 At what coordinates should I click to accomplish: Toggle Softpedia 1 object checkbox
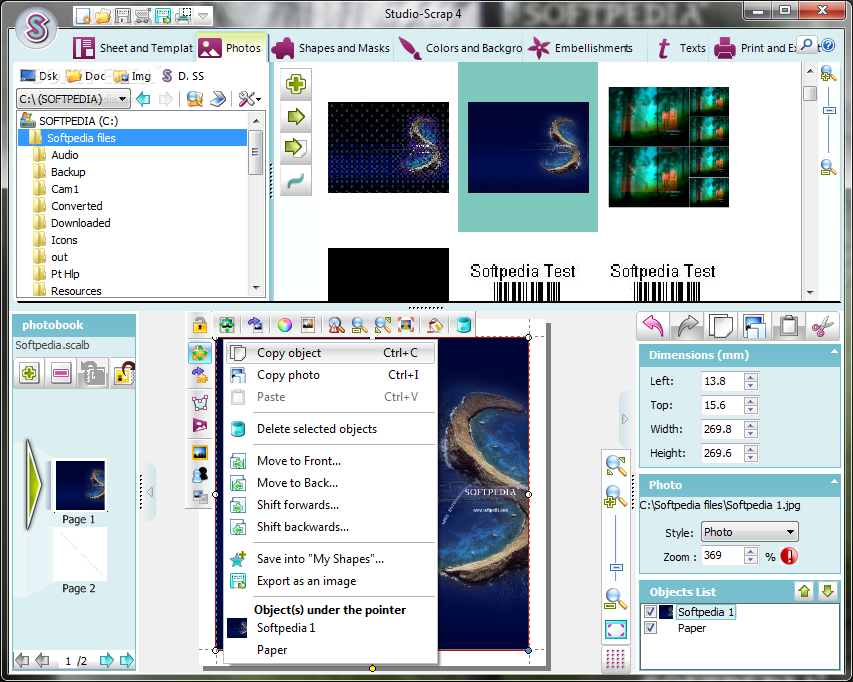point(650,611)
